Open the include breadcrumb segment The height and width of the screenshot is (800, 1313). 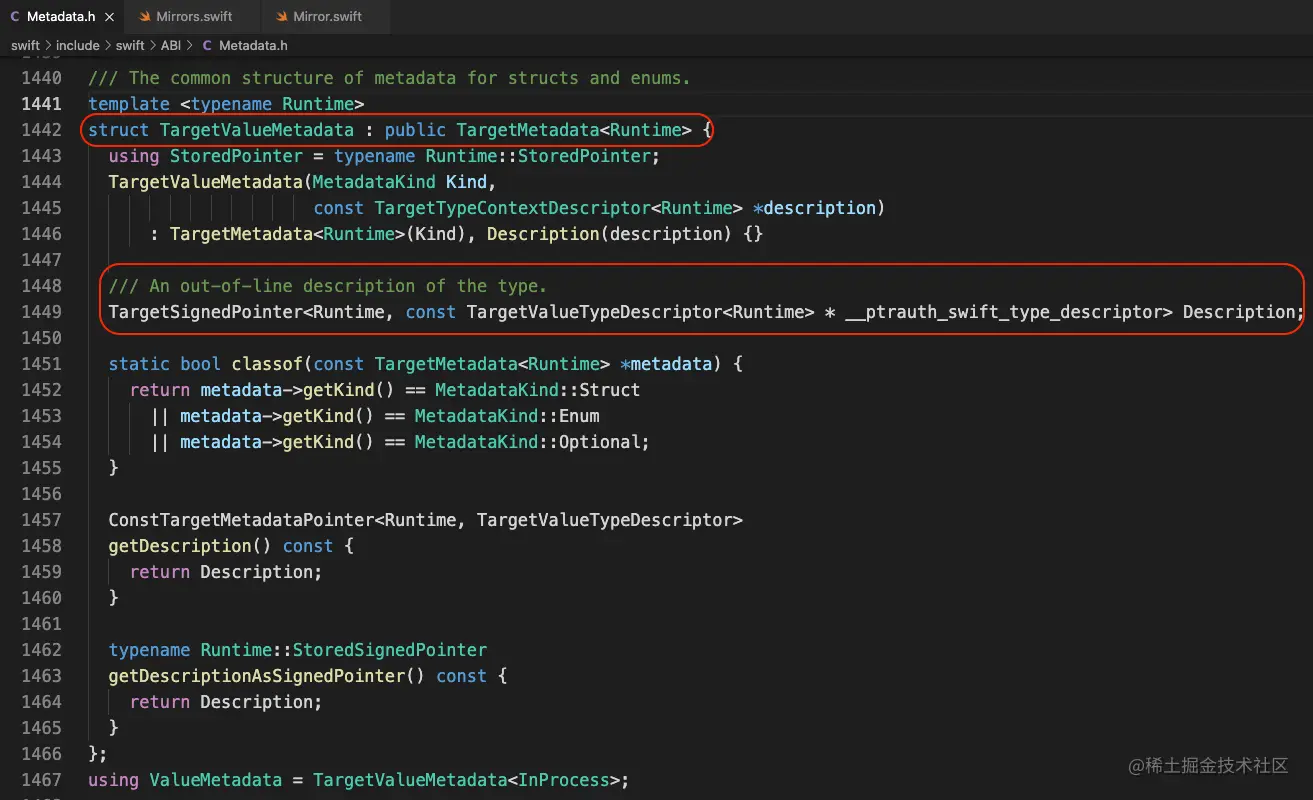[x=77, y=45]
